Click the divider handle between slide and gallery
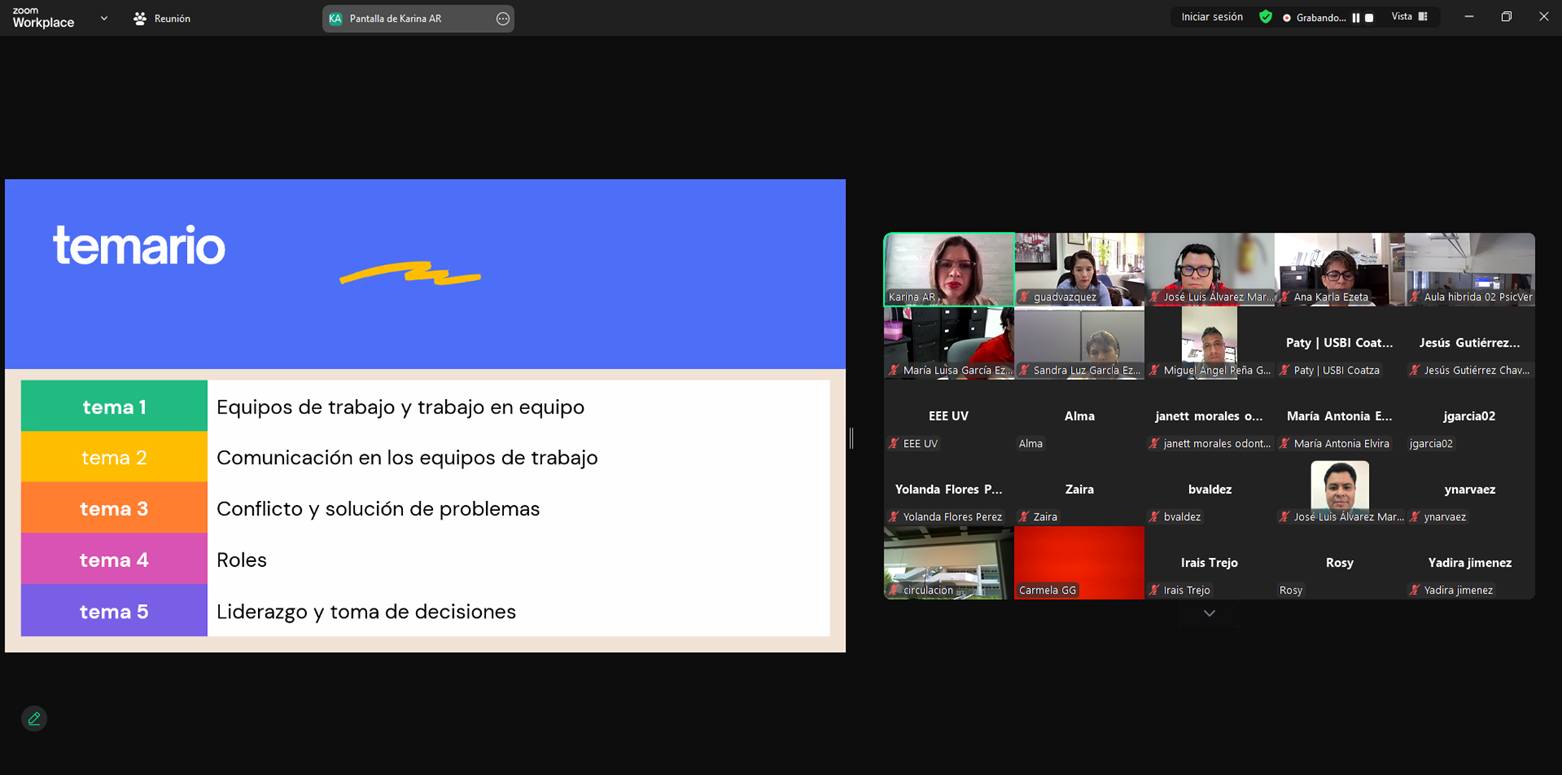 pyautogui.click(x=851, y=438)
